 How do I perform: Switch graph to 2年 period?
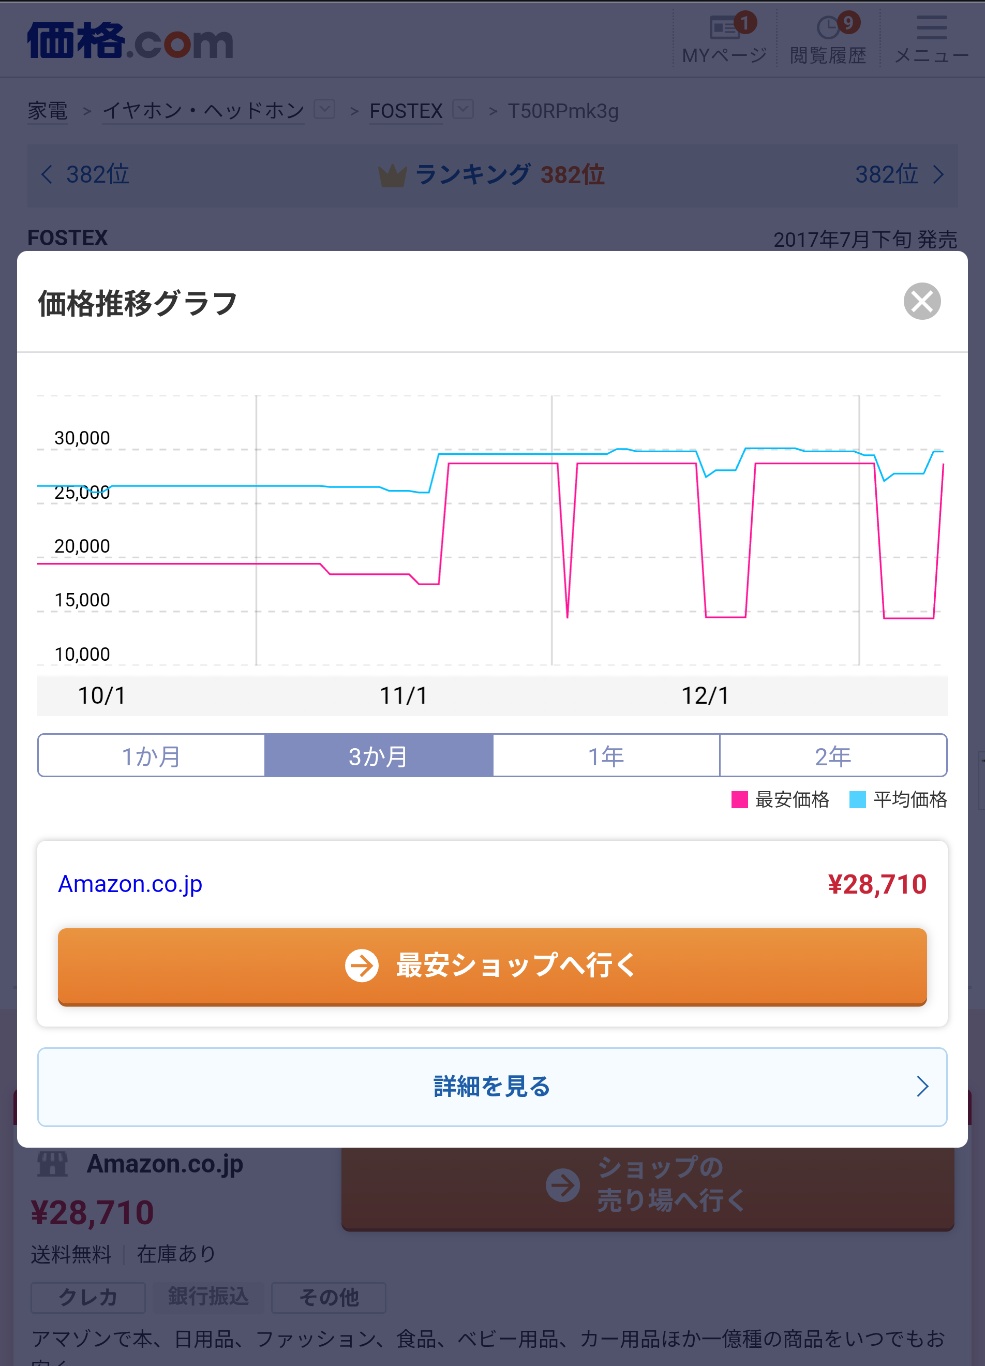[833, 756]
